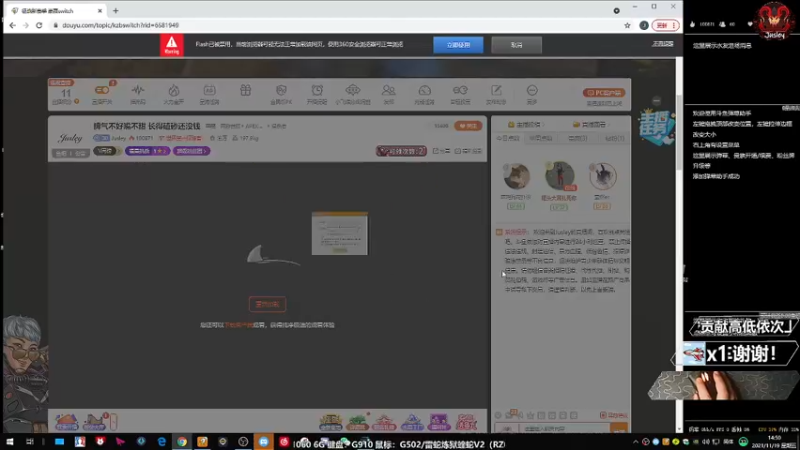Image resolution: width=800 pixels, height=450 pixels.
Task: Open the speedometer gauge icon in toolbar
Action: (x=424, y=90)
